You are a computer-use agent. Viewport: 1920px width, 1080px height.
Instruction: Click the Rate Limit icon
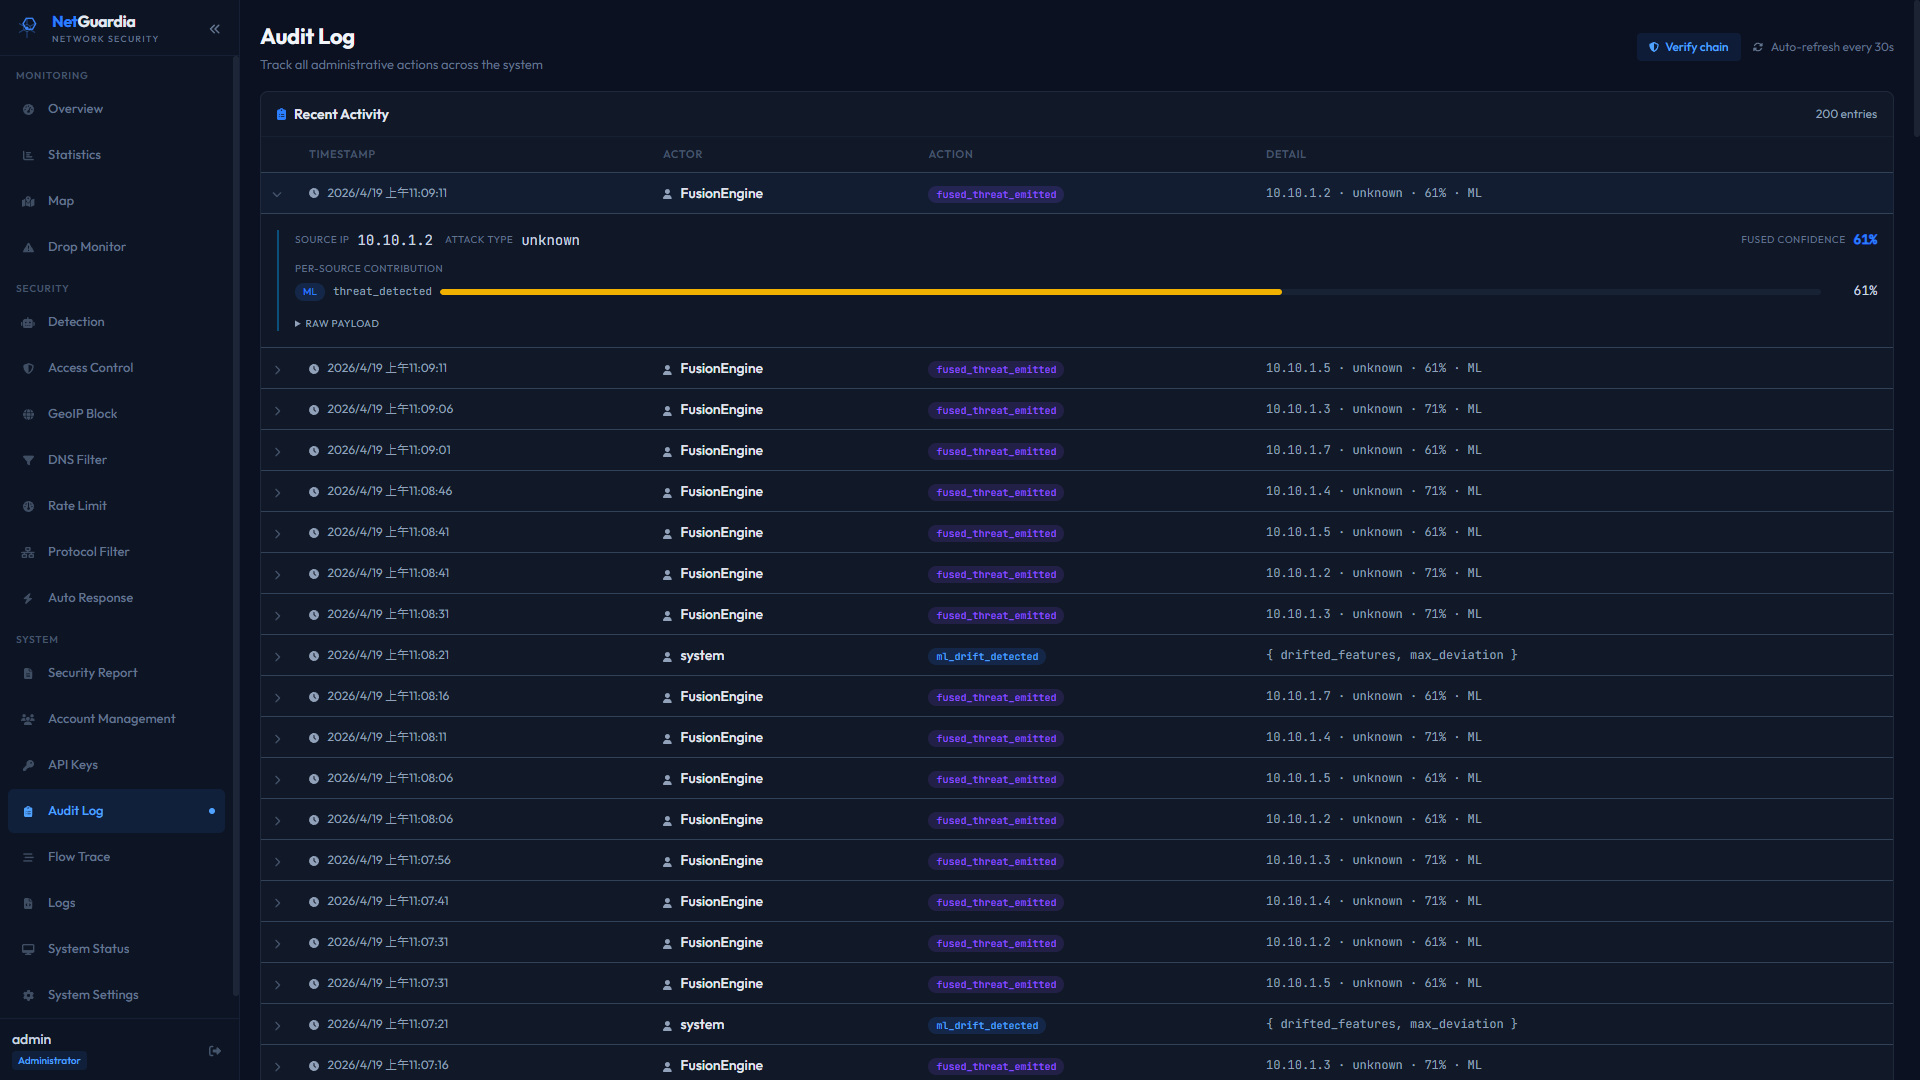tap(28, 507)
